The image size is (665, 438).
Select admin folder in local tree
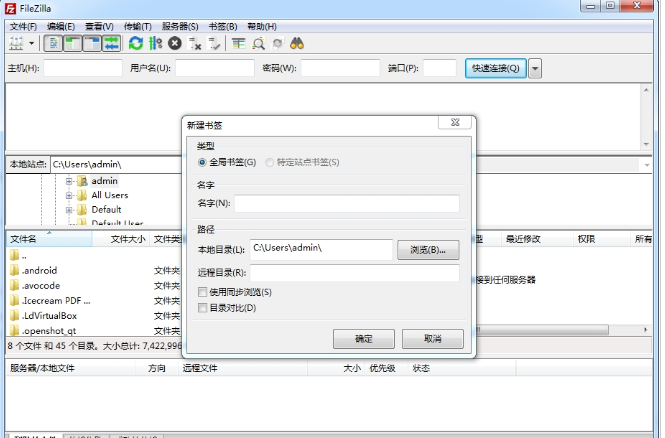[x=104, y=181]
